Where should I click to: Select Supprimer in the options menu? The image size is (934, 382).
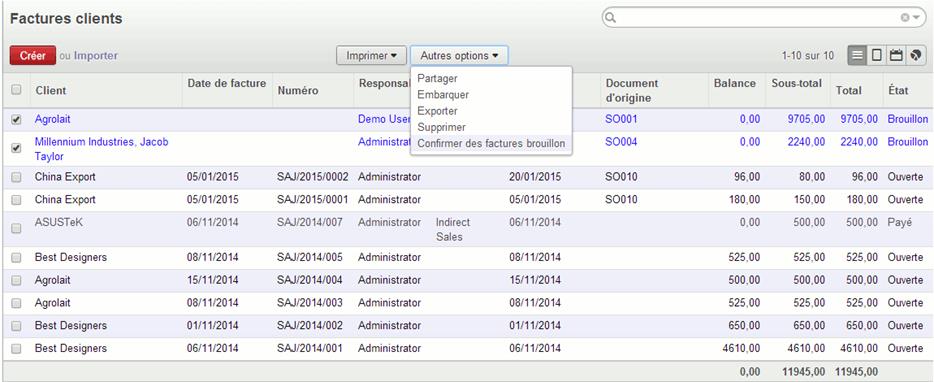(441, 127)
